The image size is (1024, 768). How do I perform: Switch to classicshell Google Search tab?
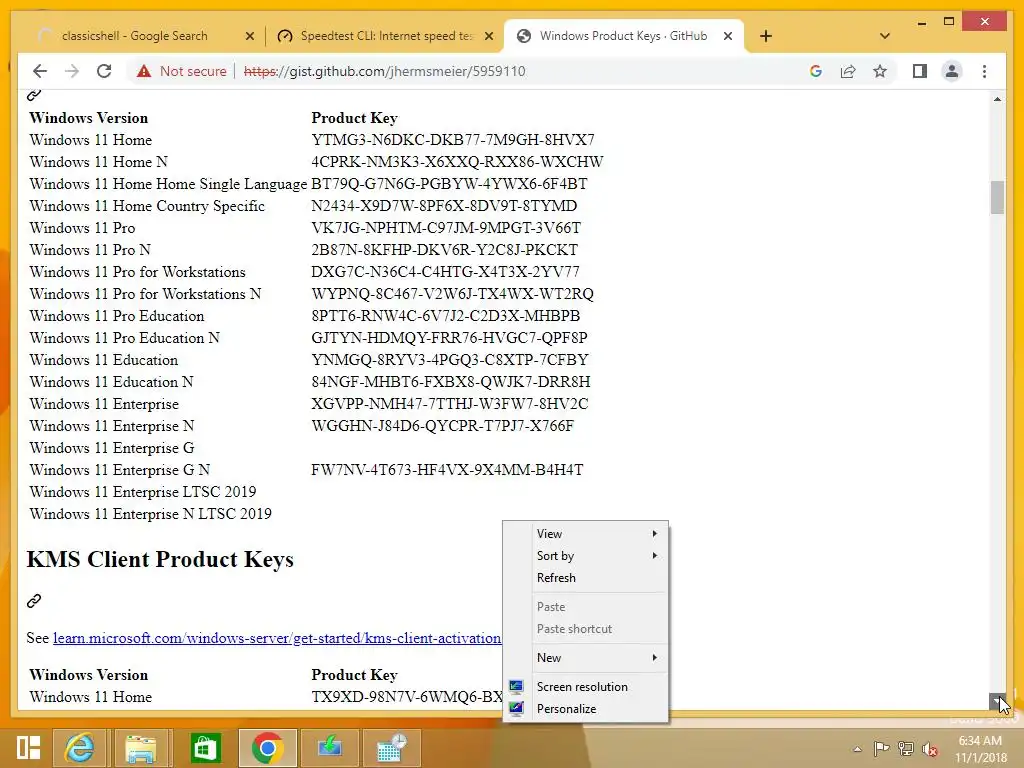(134, 36)
